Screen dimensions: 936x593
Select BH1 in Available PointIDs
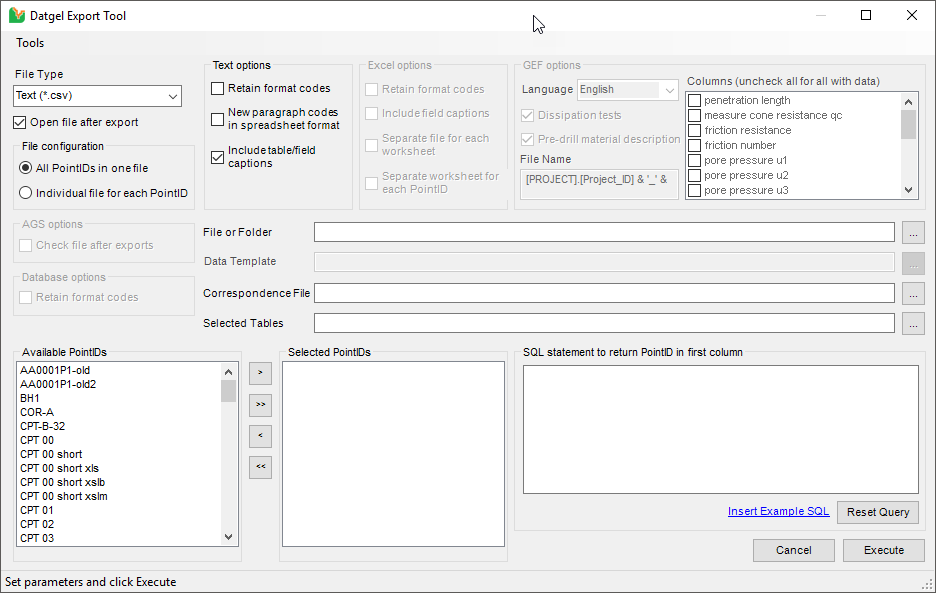(30, 398)
